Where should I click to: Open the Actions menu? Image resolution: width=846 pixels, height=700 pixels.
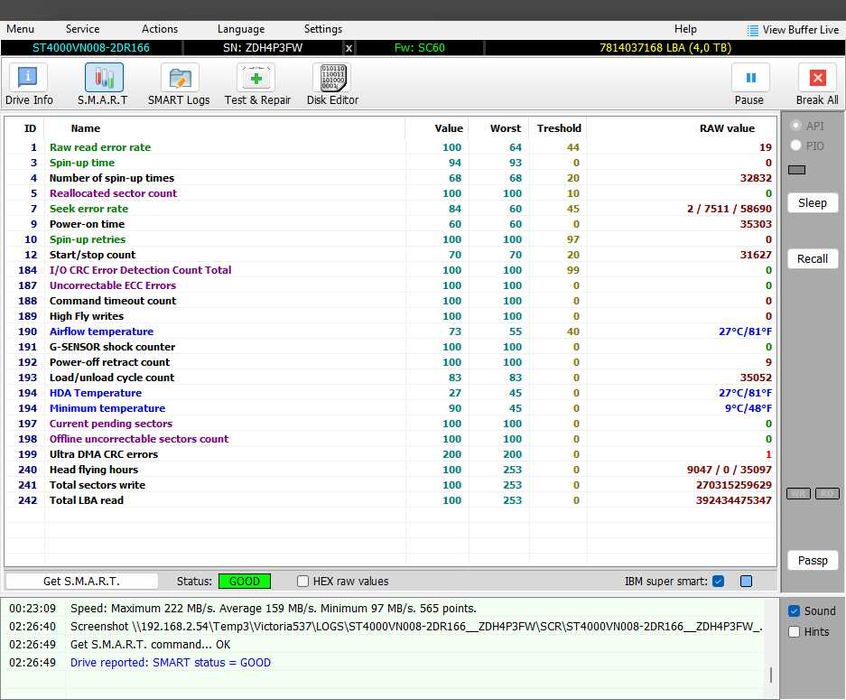pyautogui.click(x=159, y=29)
